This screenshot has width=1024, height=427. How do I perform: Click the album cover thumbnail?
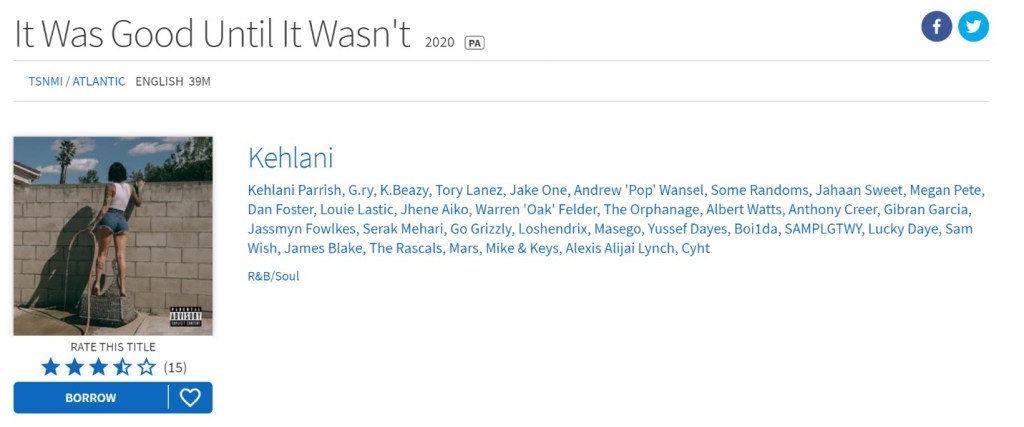click(113, 236)
